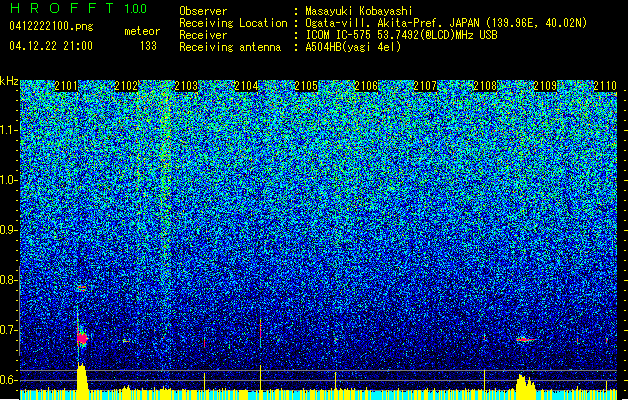Click the 2108 time marker
Screen dimensions: 629x400
click(x=485, y=86)
